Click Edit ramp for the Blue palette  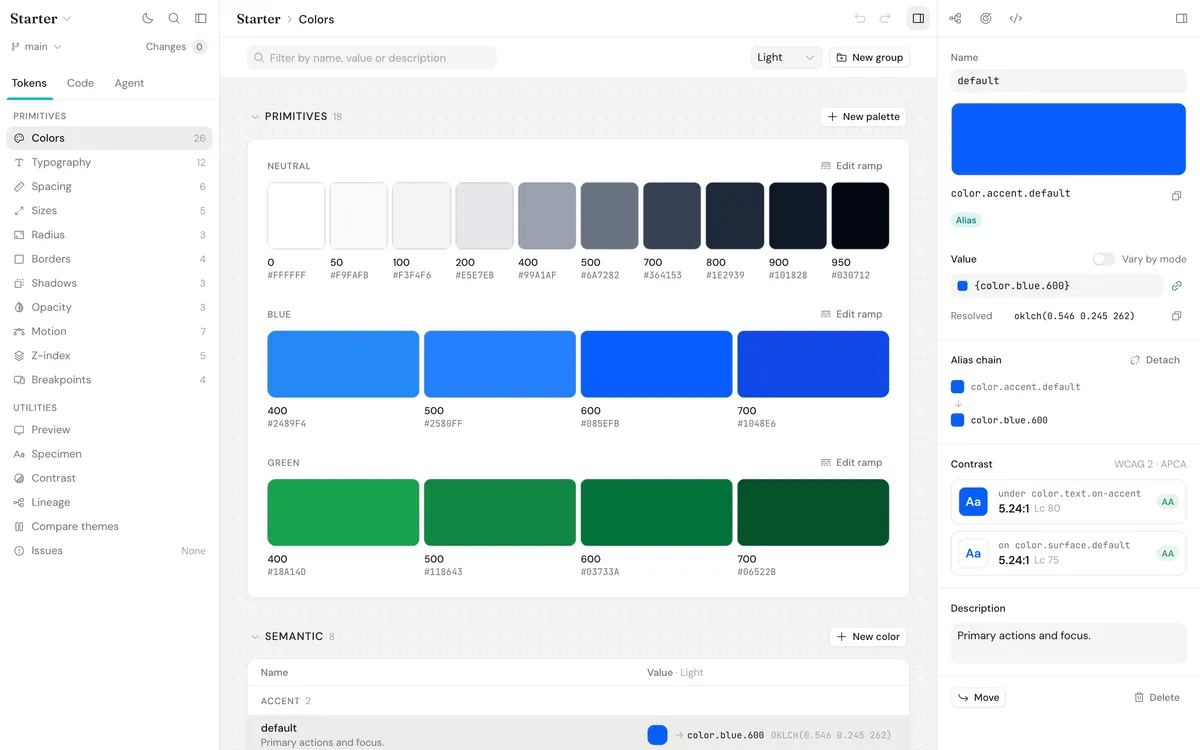tap(851, 314)
